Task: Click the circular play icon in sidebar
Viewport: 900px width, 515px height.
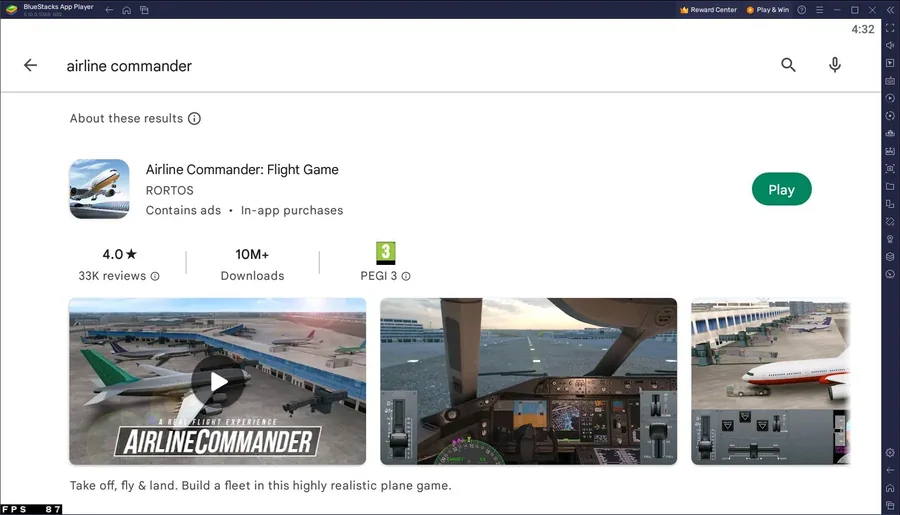Action: tap(890, 98)
